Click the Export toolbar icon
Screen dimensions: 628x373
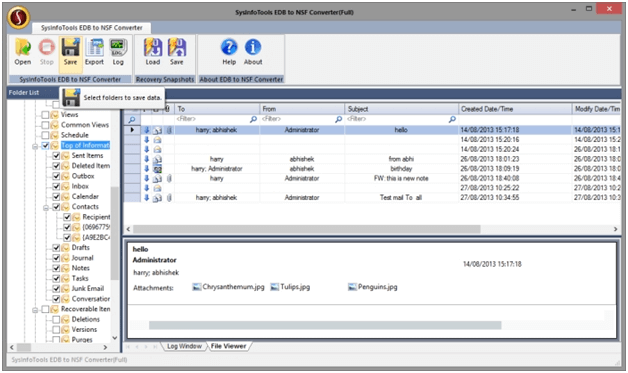coord(94,52)
